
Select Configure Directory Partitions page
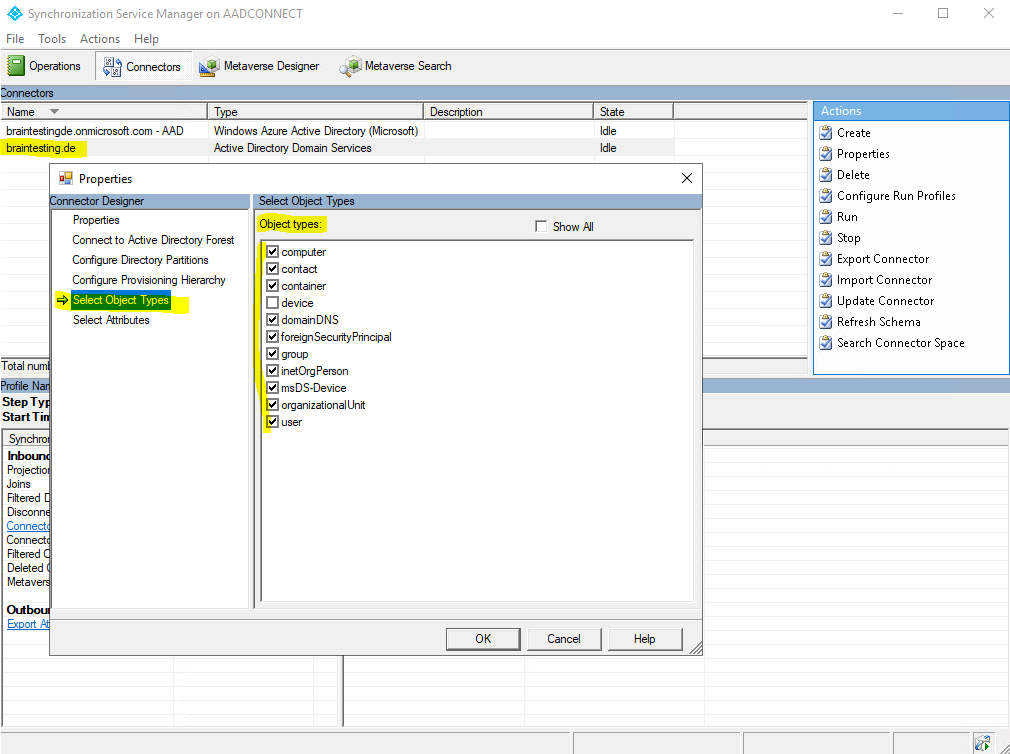coord(140,260)
